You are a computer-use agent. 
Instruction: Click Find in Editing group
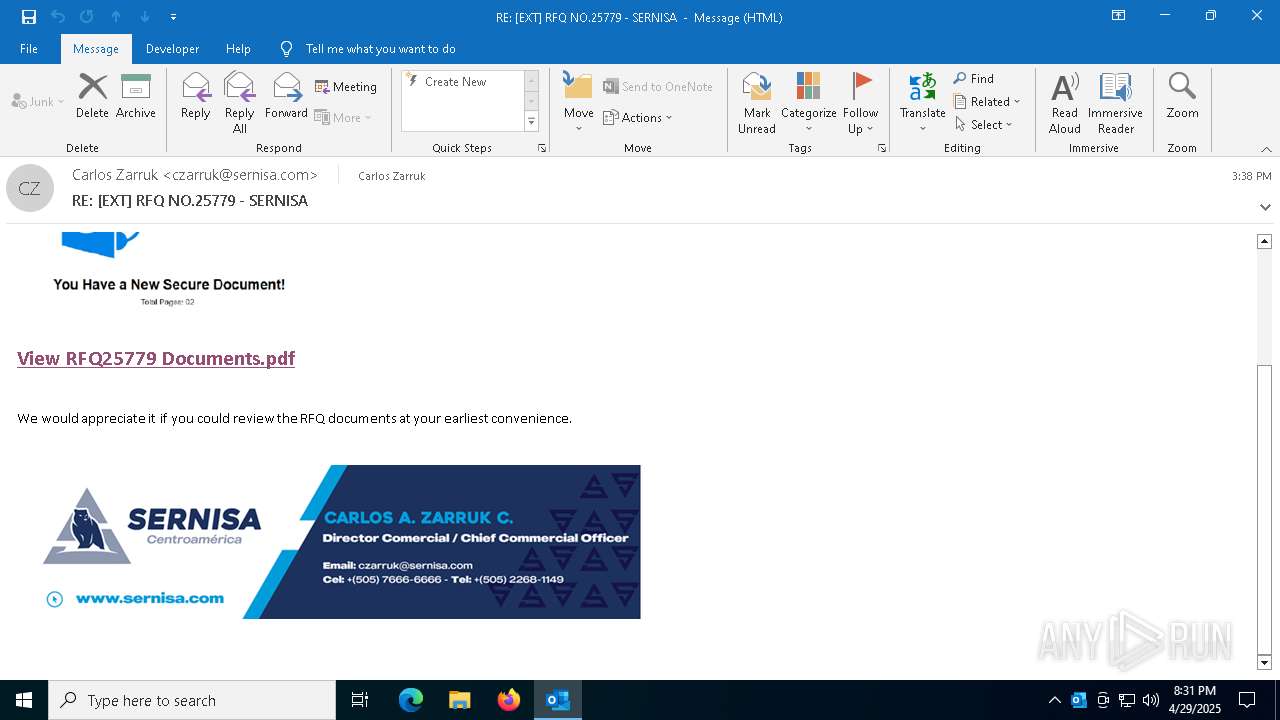point(974,79)
